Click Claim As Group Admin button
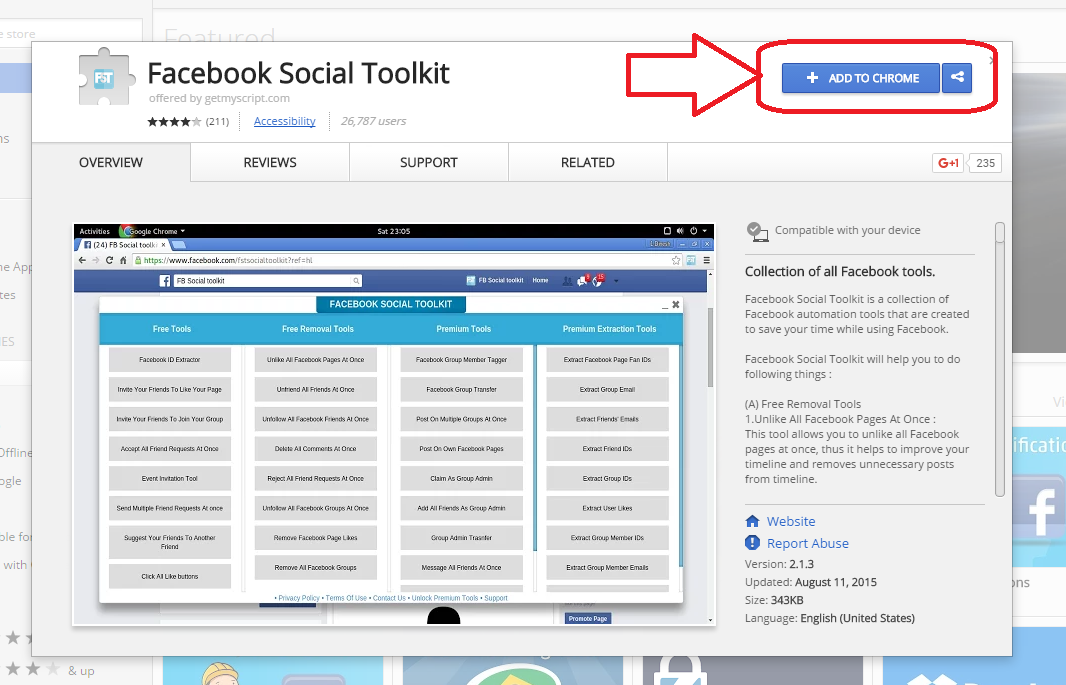Viewport: 1066px width, 685px height. 462,478
